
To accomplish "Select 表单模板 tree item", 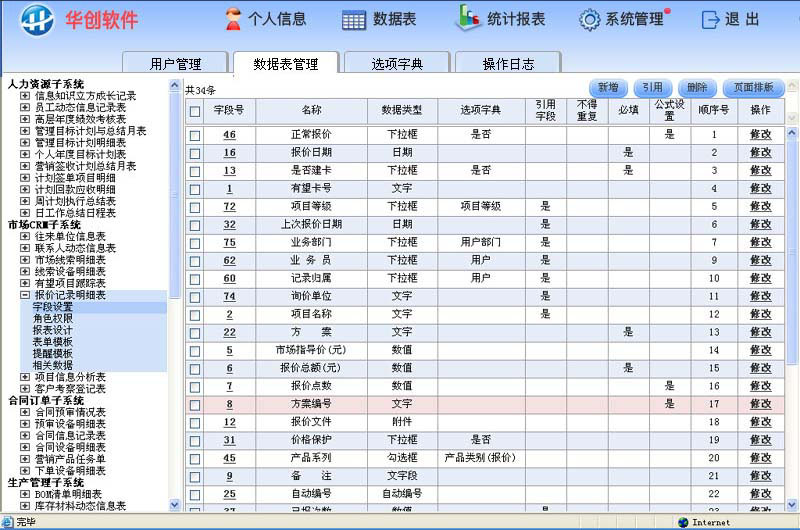I will click(53, 342).
